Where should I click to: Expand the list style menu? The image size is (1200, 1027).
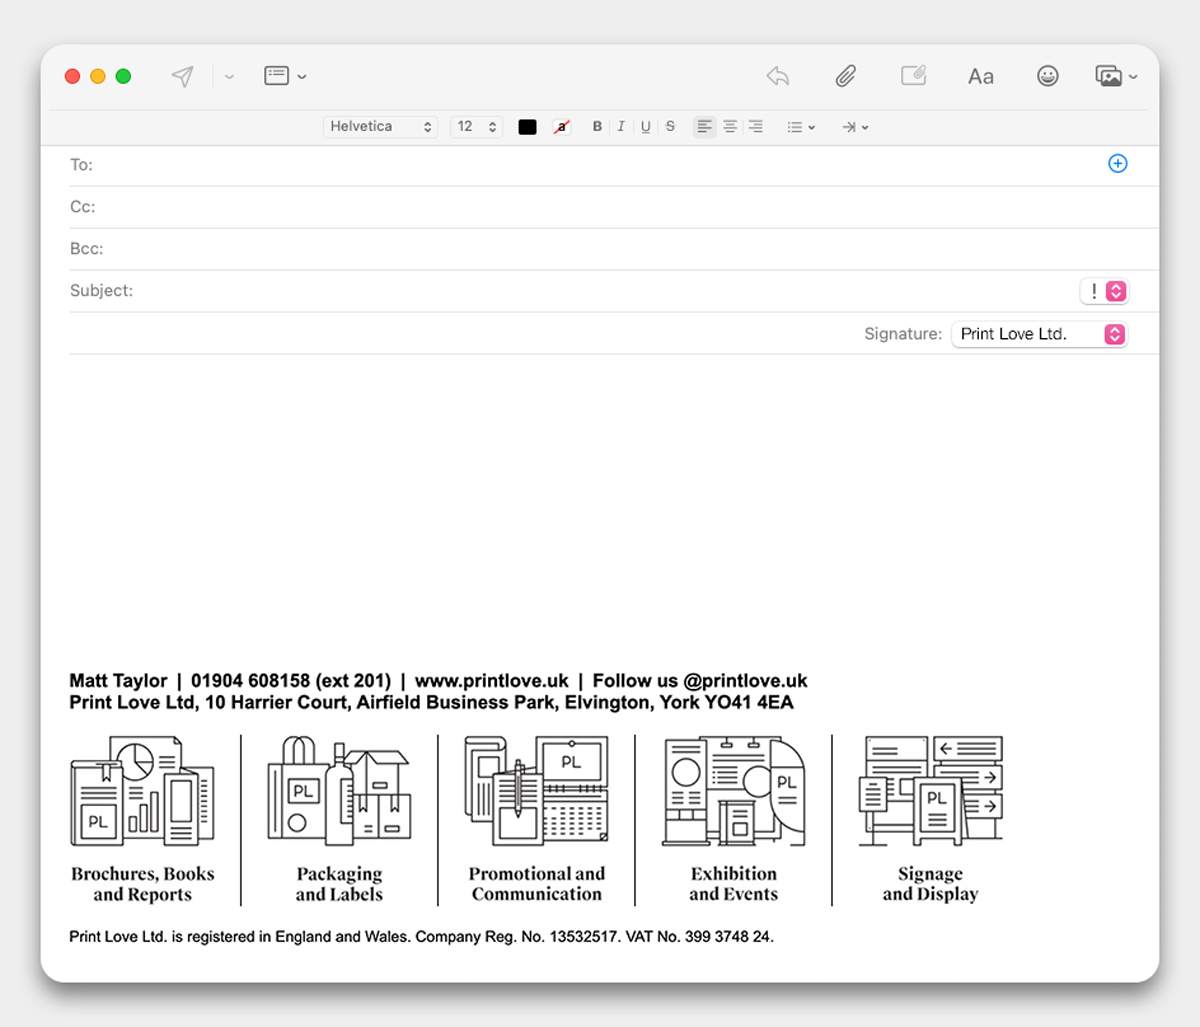800,127
